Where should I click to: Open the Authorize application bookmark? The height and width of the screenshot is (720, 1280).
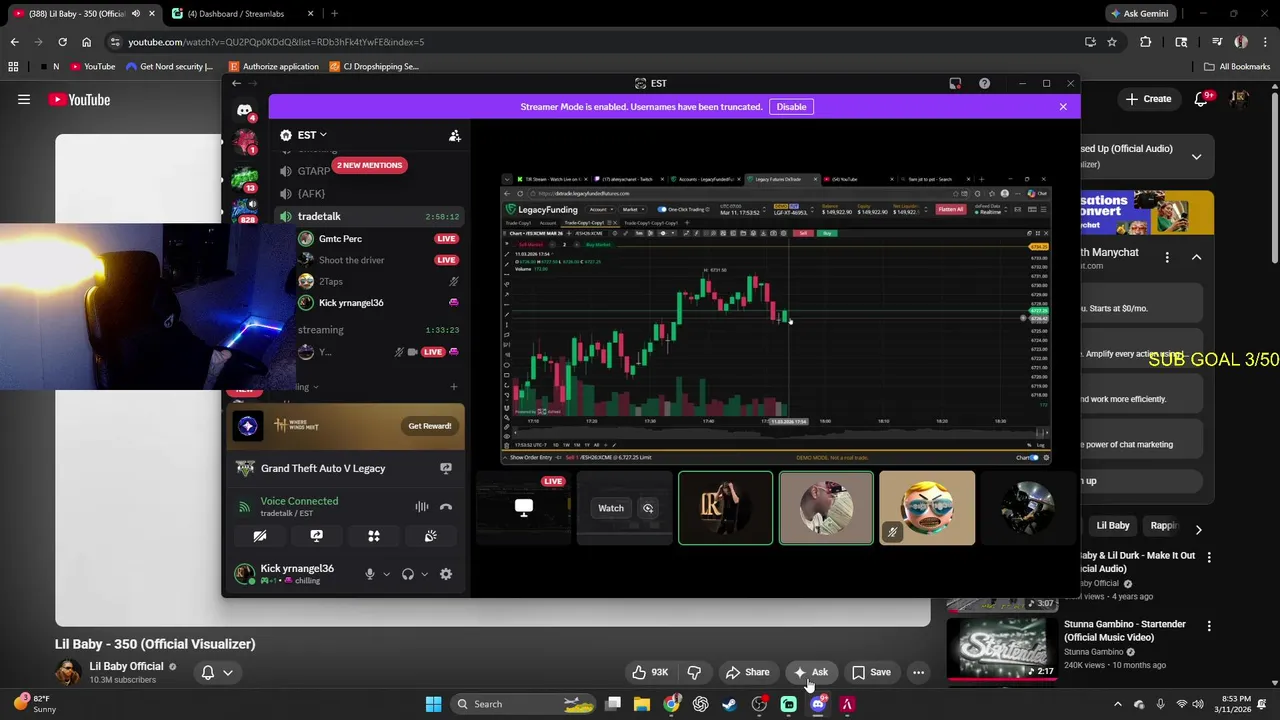pos(274,66)
